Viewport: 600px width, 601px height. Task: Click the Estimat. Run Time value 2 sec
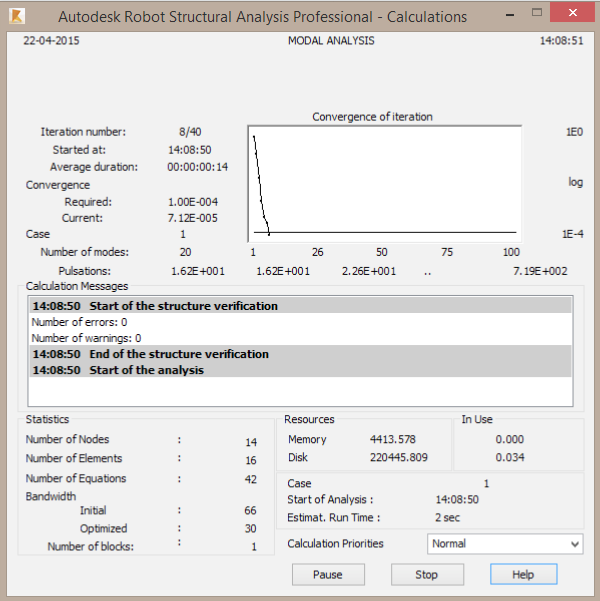tap(447, 518)
